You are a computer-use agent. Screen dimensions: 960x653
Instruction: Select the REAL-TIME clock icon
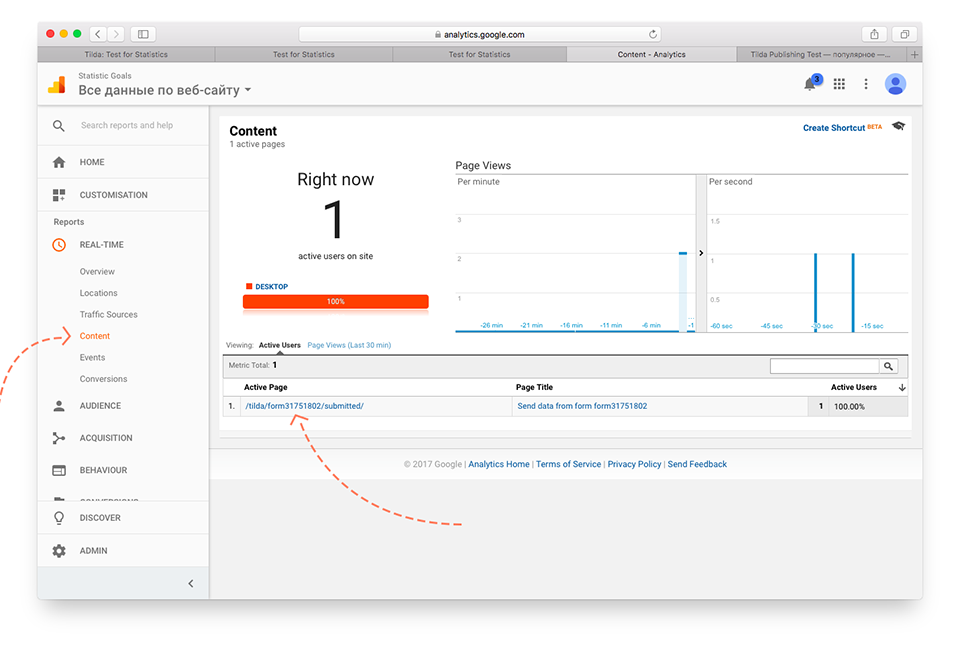[x=58, y=244]
